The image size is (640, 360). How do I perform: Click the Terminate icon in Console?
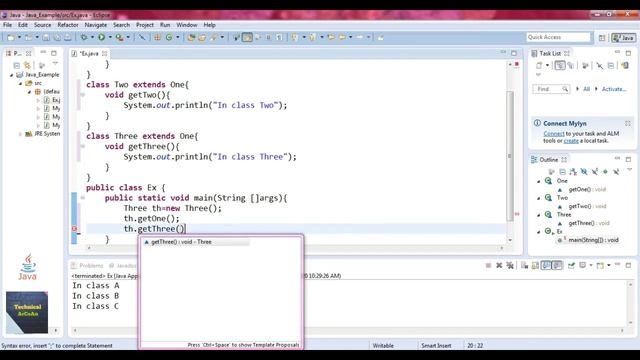pyautogui.click(x=488, y=266)
